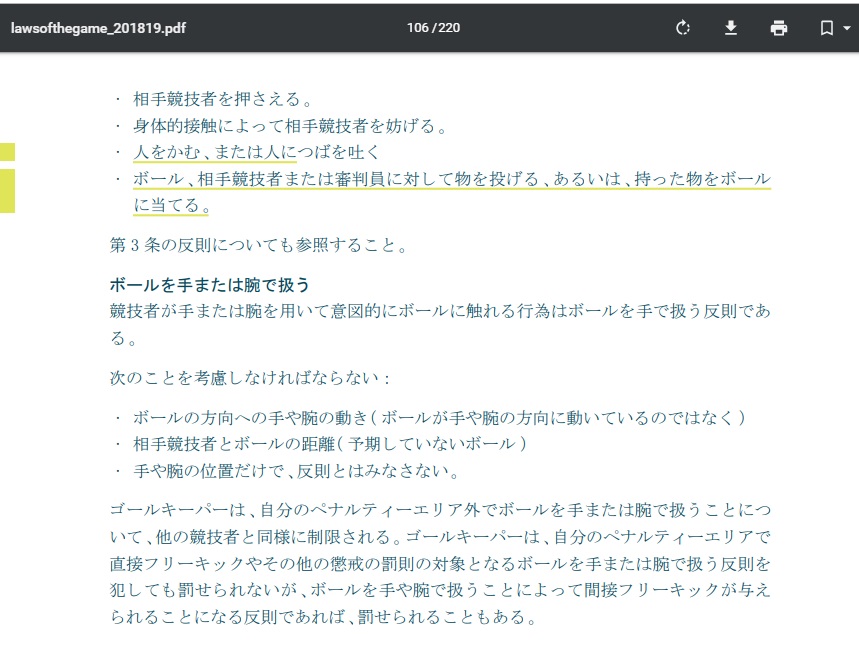Click the total page count 220
This screenshot has height=649, width=859.
(449, 27)
